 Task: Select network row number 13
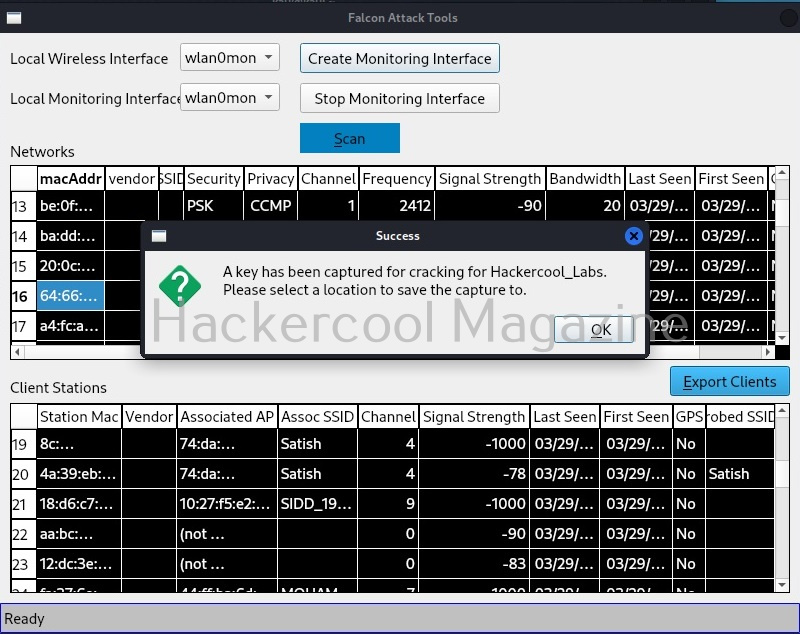click(x=23, y=206)
